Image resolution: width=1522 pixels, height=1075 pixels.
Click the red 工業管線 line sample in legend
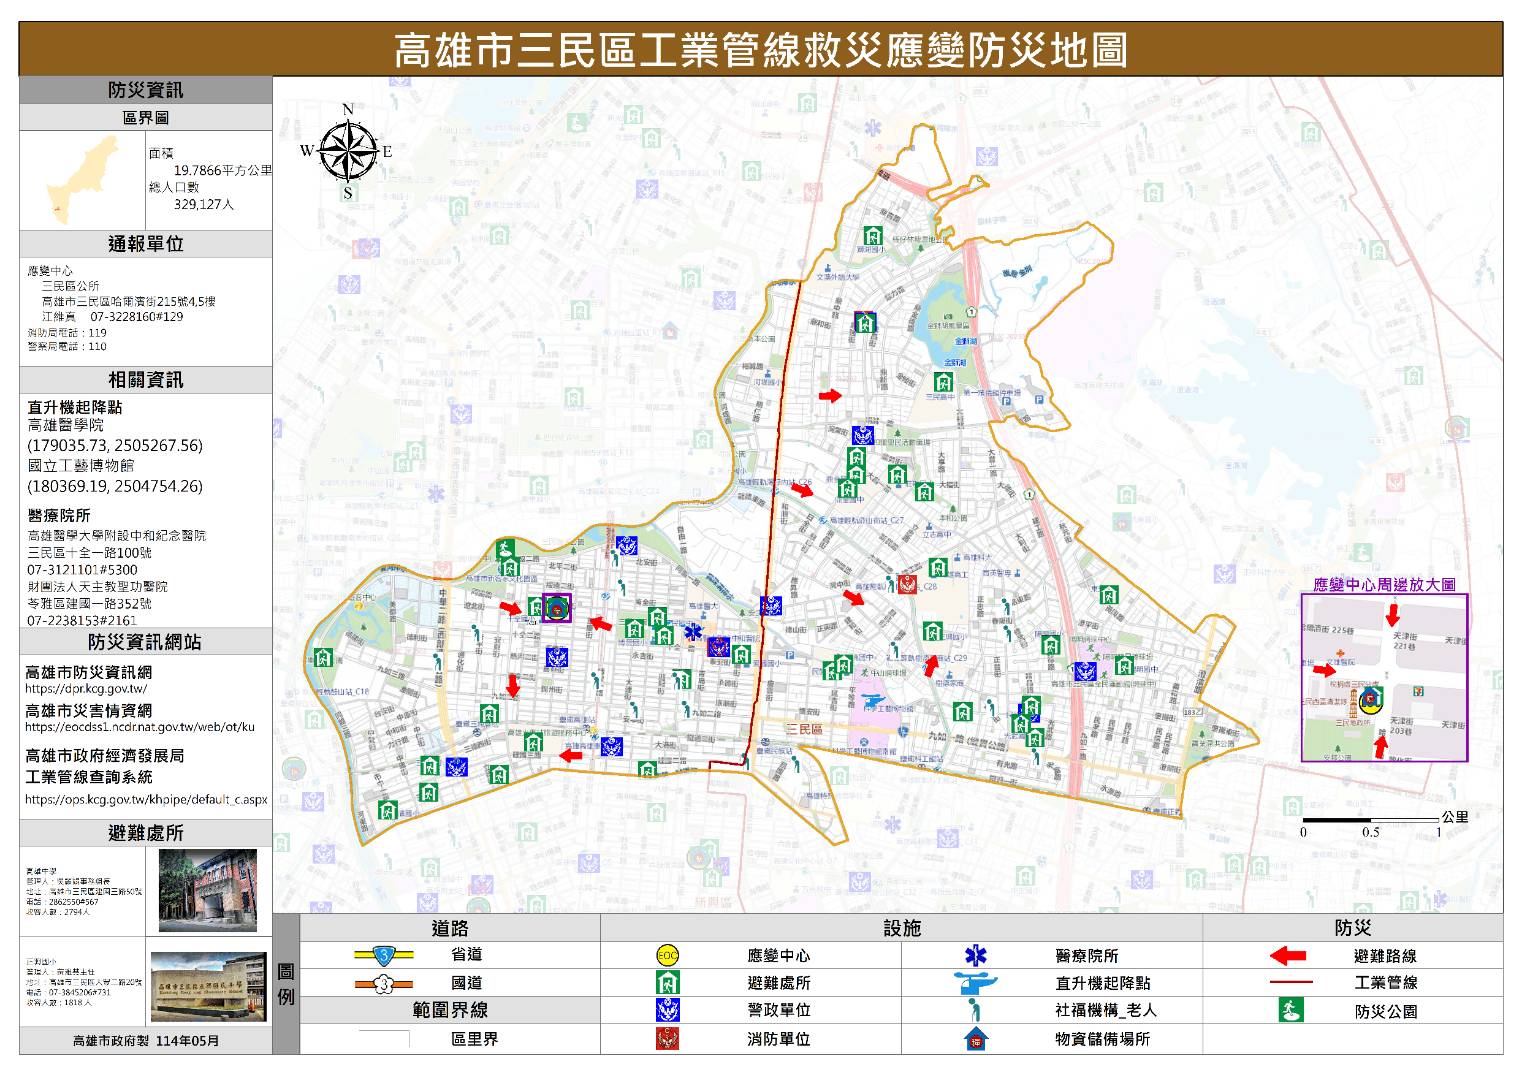coord(1290,983)
